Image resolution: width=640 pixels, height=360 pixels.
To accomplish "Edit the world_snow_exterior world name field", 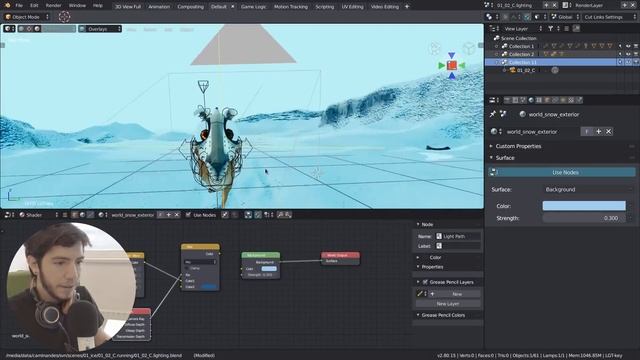I will point(542,131).
